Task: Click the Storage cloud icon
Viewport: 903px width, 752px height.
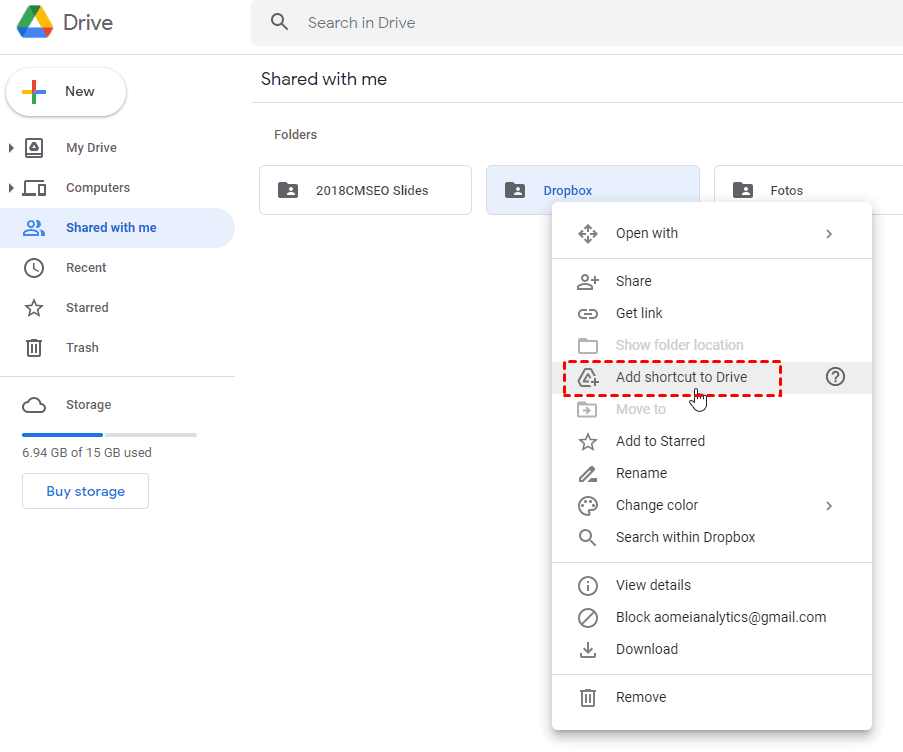Action: (x=34, y=405)
